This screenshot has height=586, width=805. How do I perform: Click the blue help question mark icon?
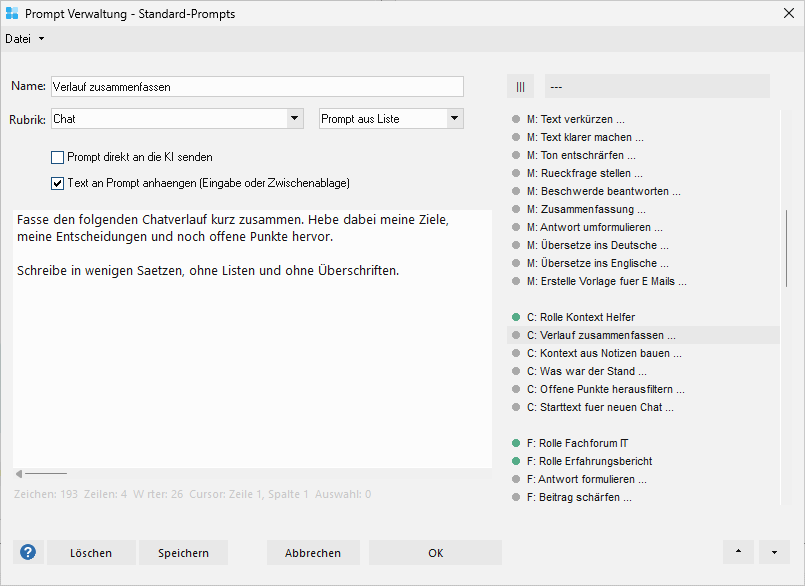pos(28,553)
